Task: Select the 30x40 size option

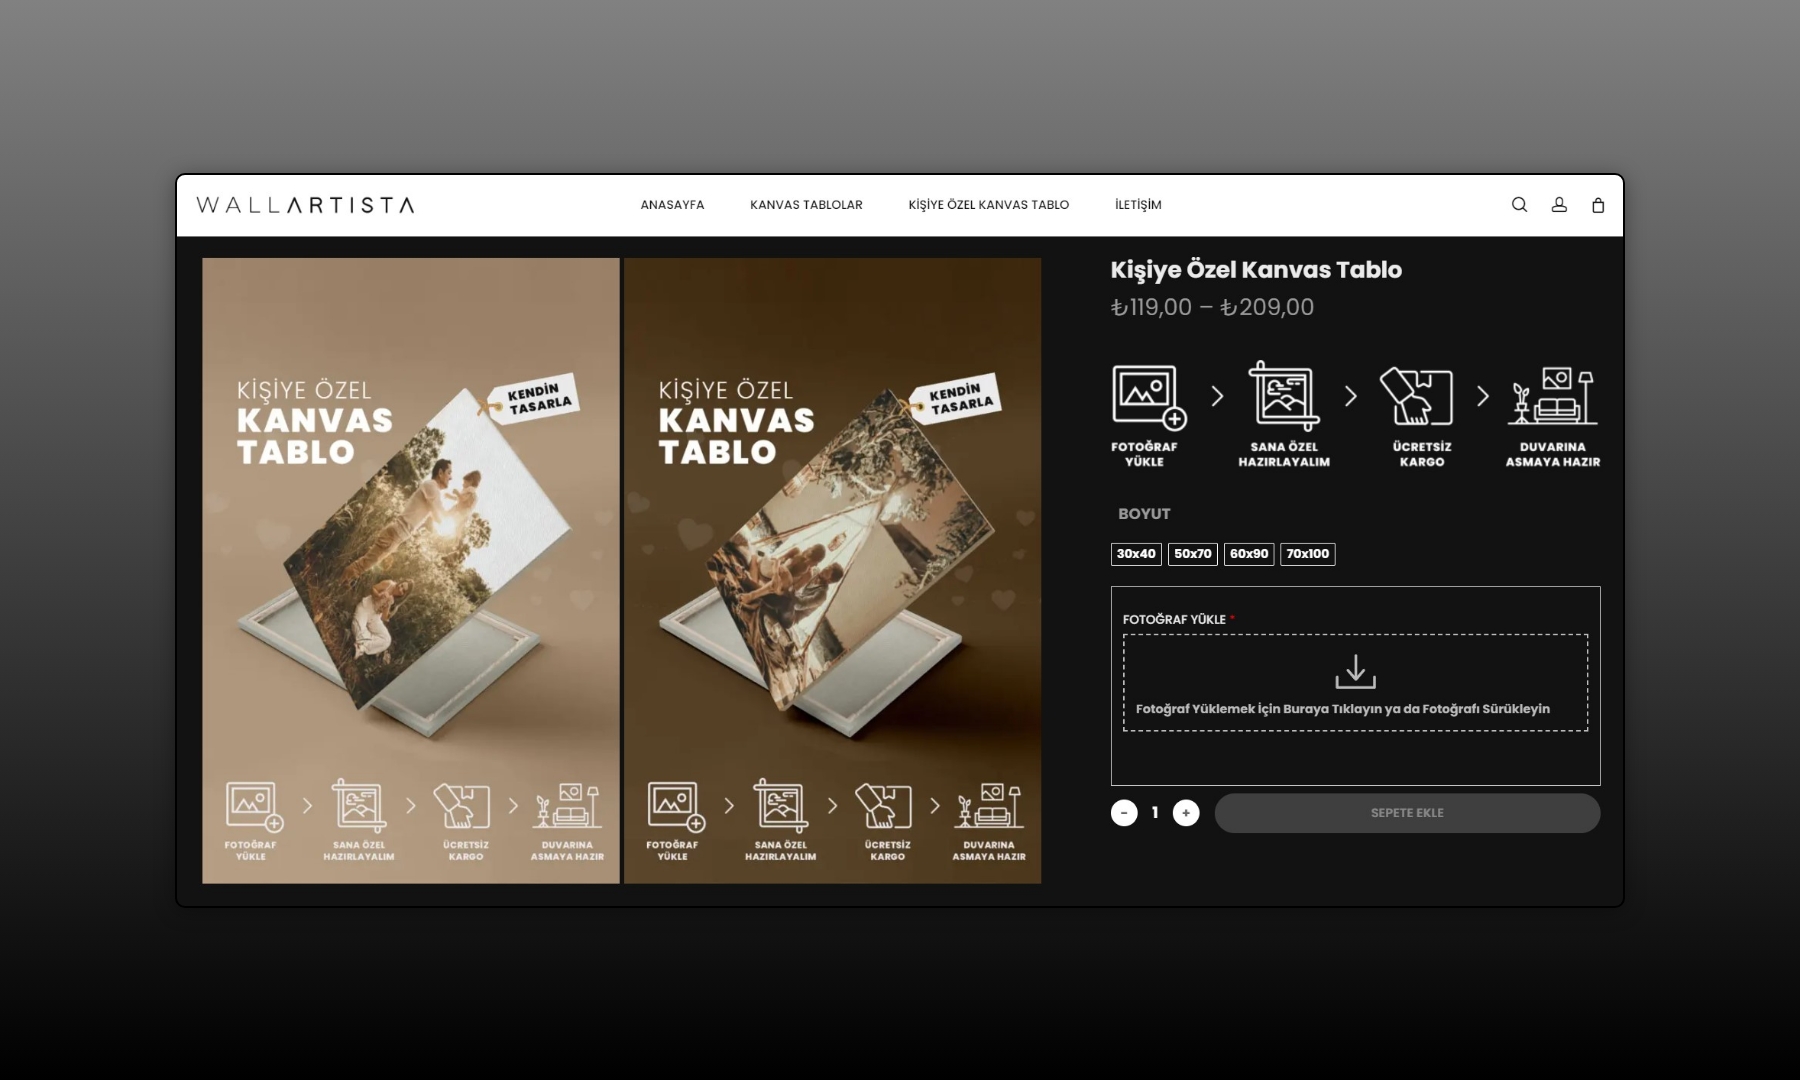Action: 1136,554
